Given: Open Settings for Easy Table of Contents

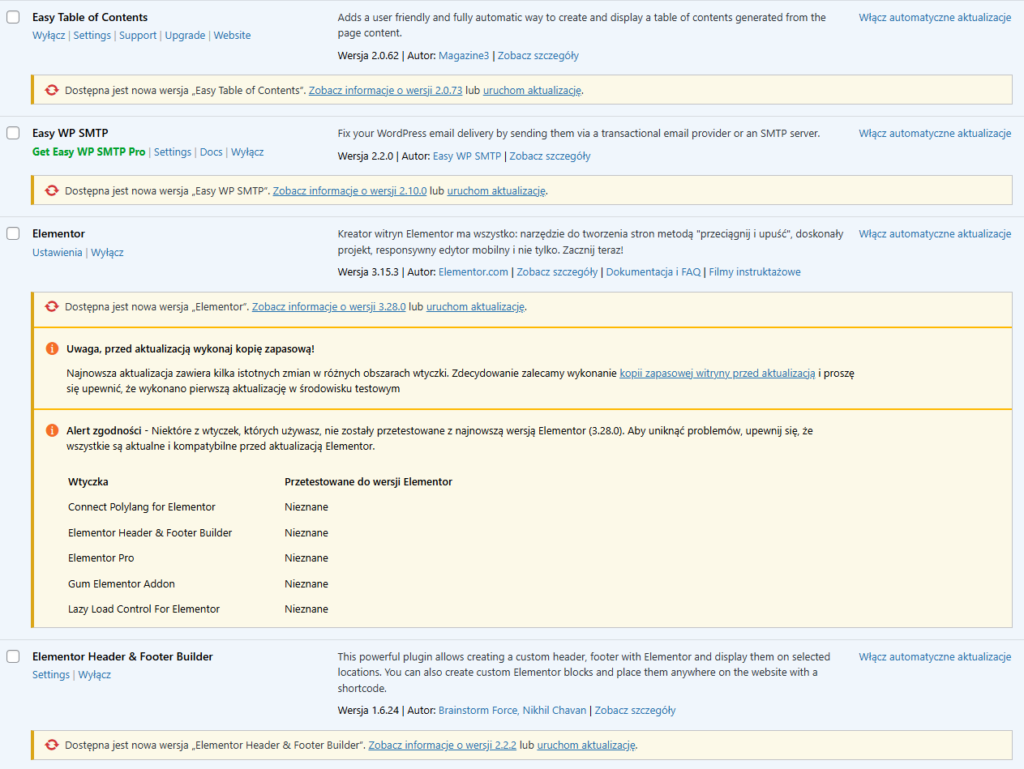Looking at the screenshot, I should tap(92, 35).
